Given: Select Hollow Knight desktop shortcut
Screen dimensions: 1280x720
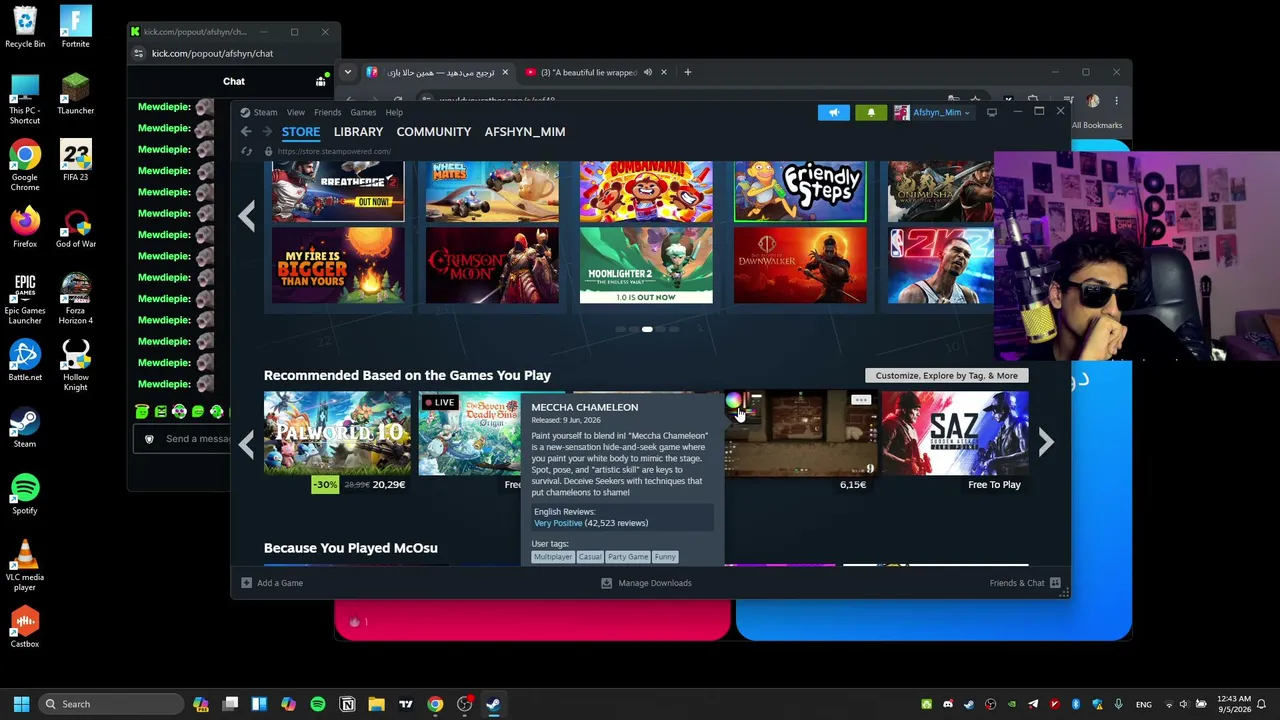Looking at the screenshot, I should tap(75, 366).
